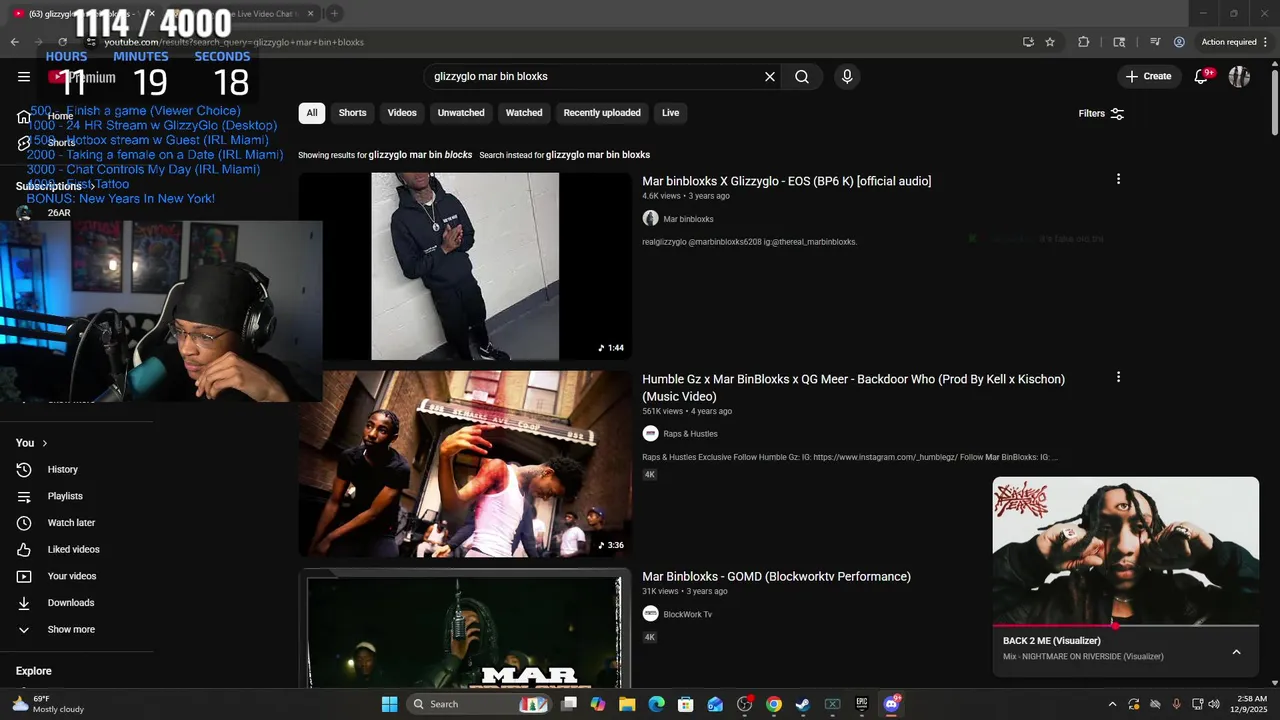
Task: Select the Unwatched filter chip
Action: coord(461,113)
